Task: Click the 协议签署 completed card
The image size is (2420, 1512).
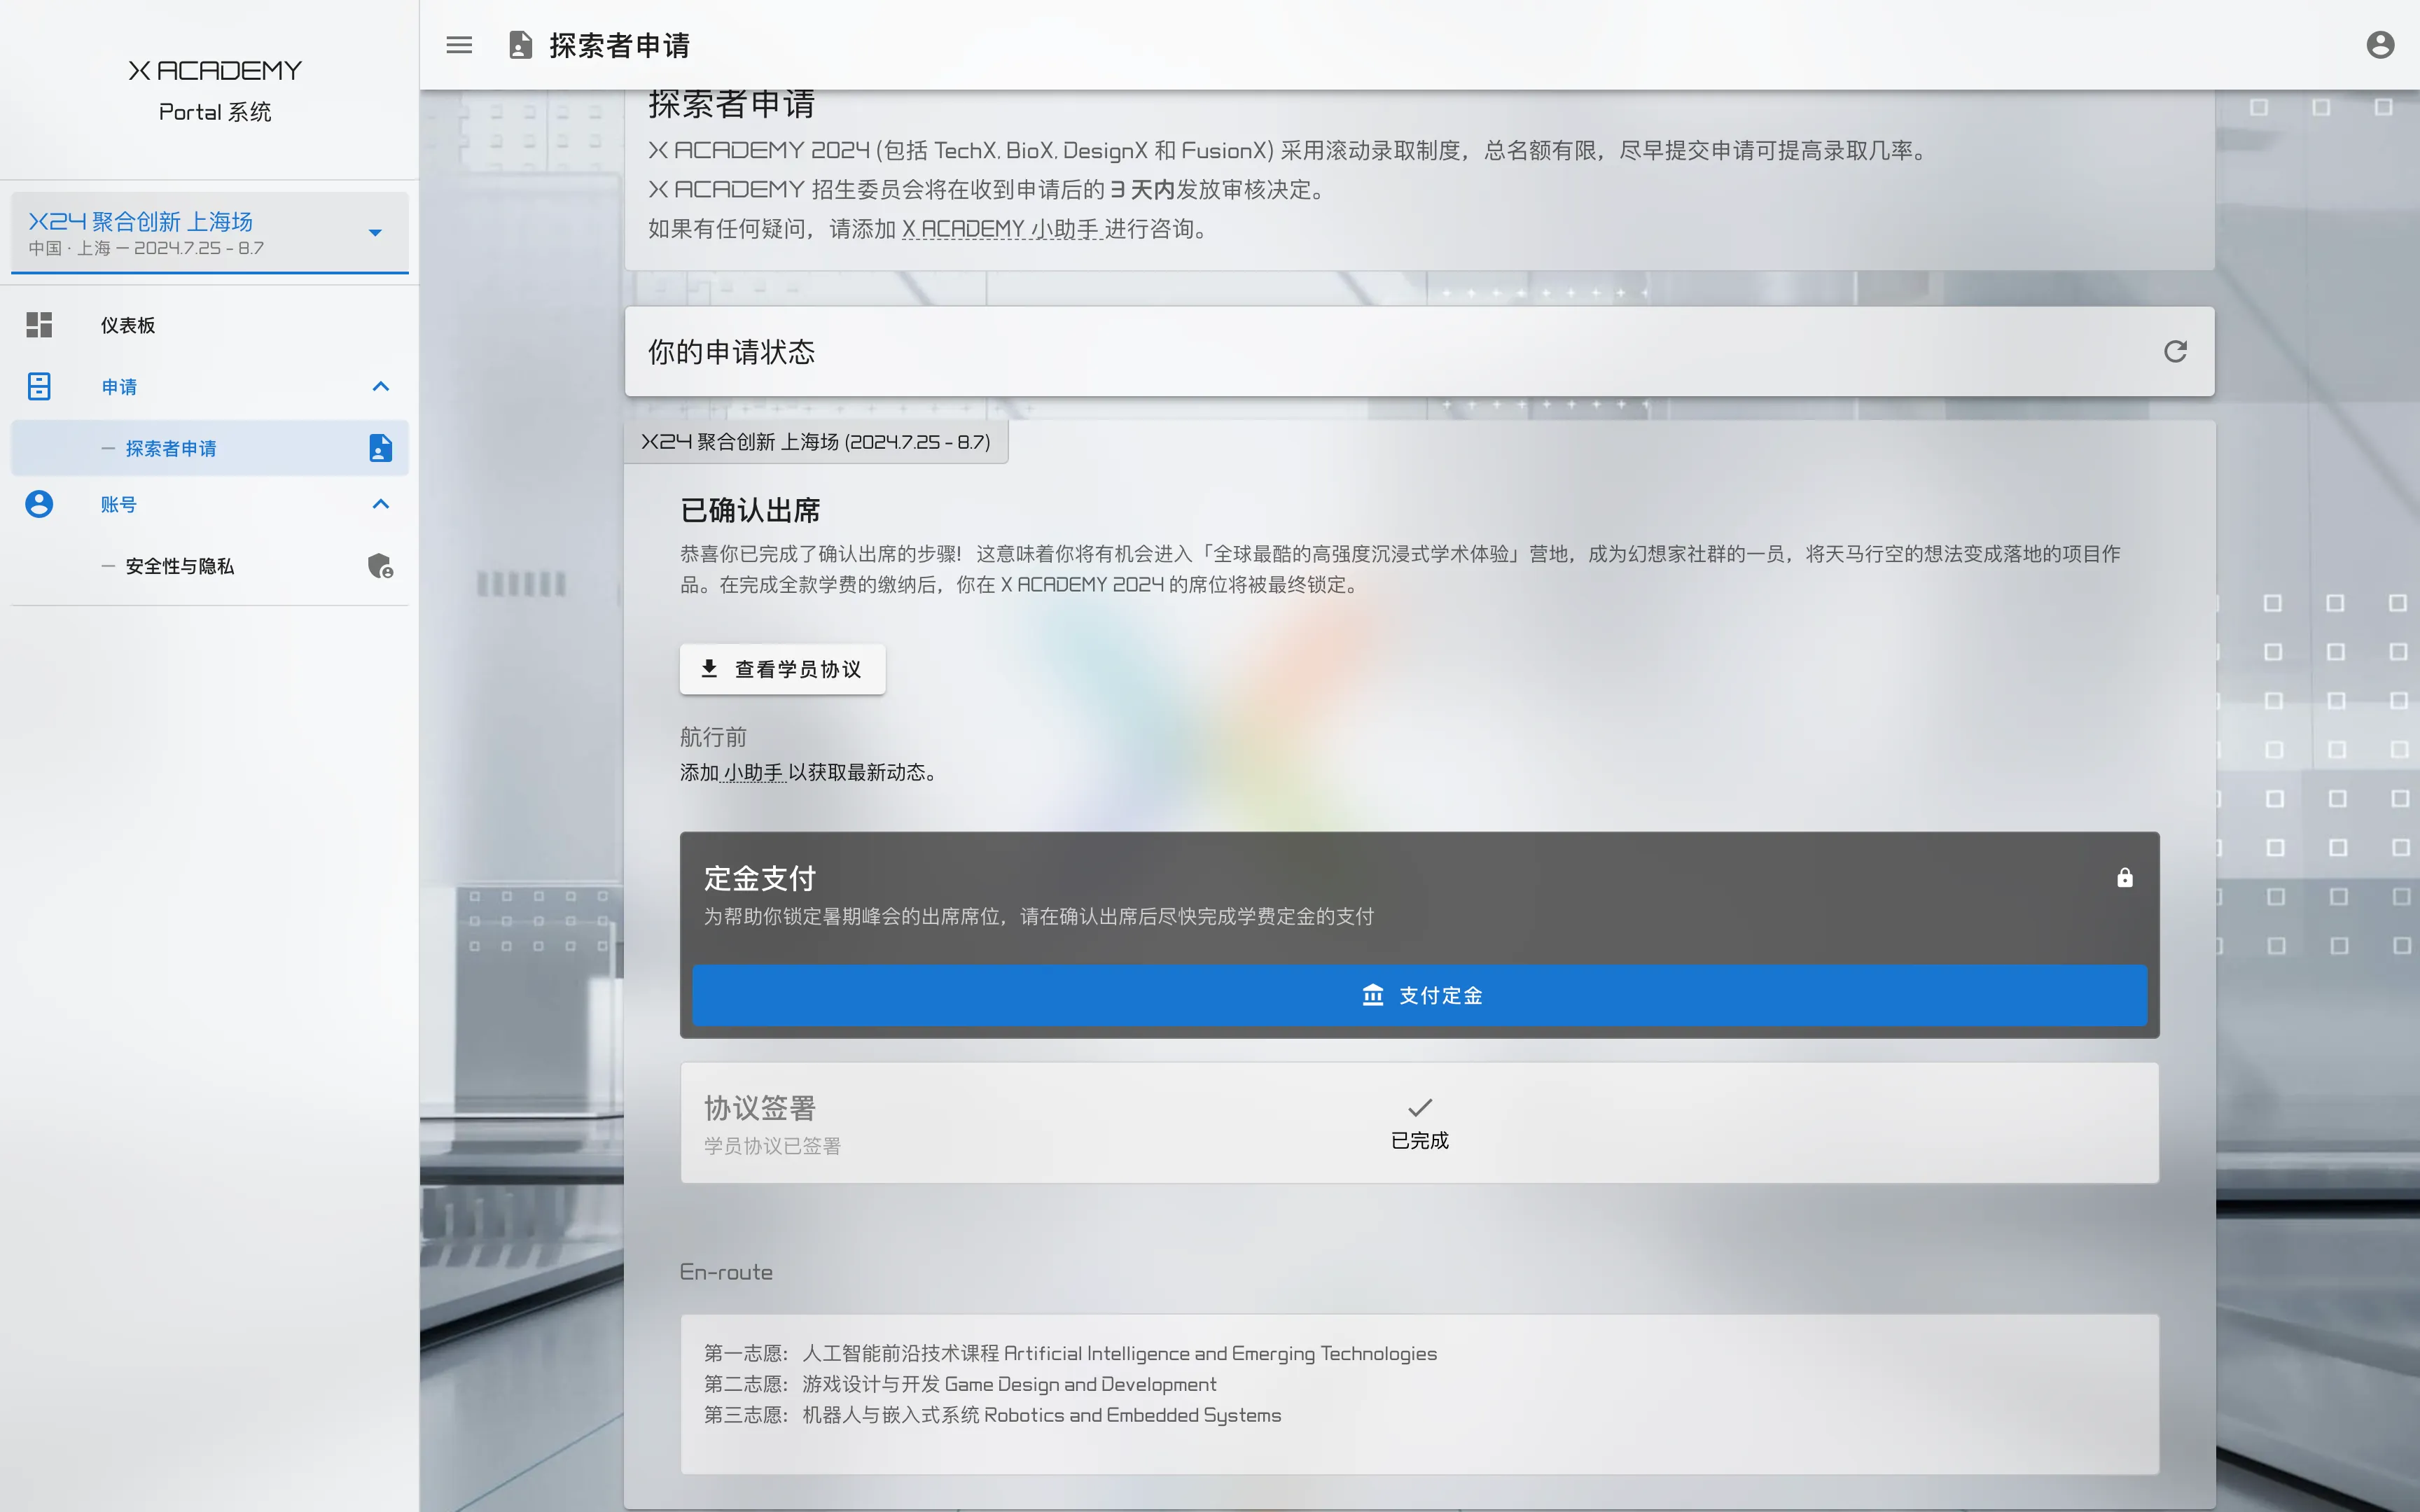Action: point(1419,1123)
